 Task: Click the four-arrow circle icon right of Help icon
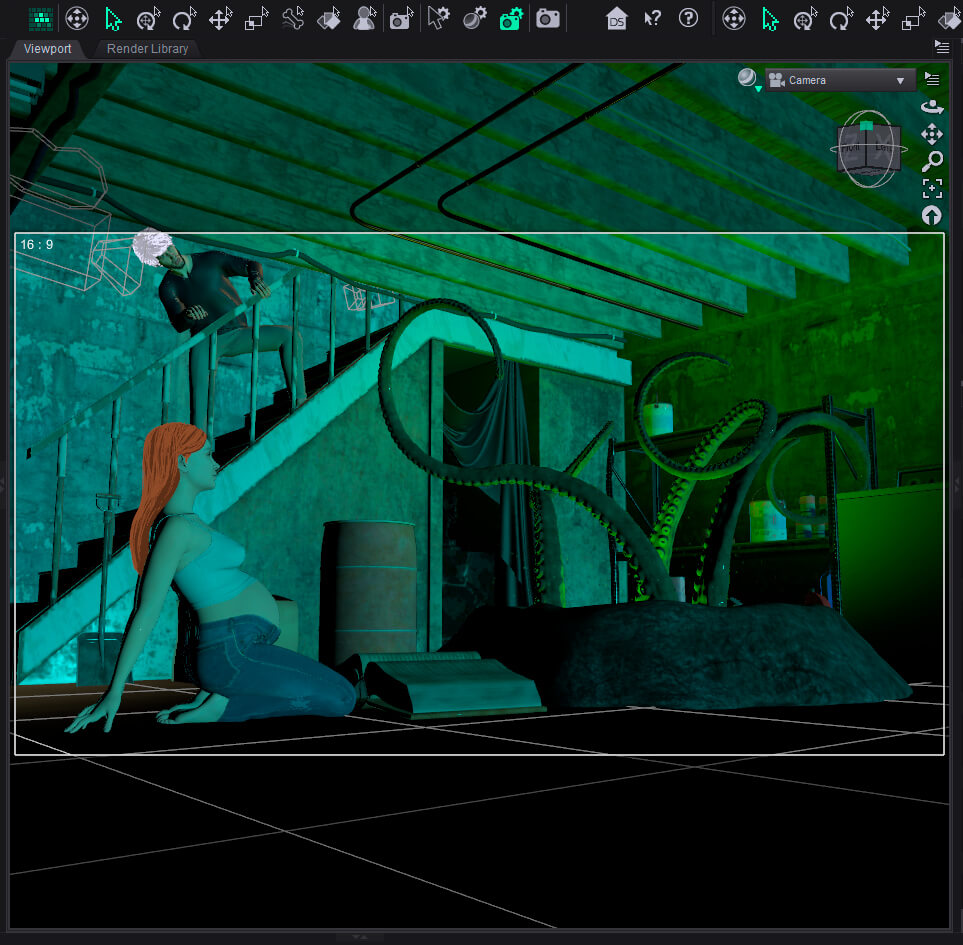734,18
